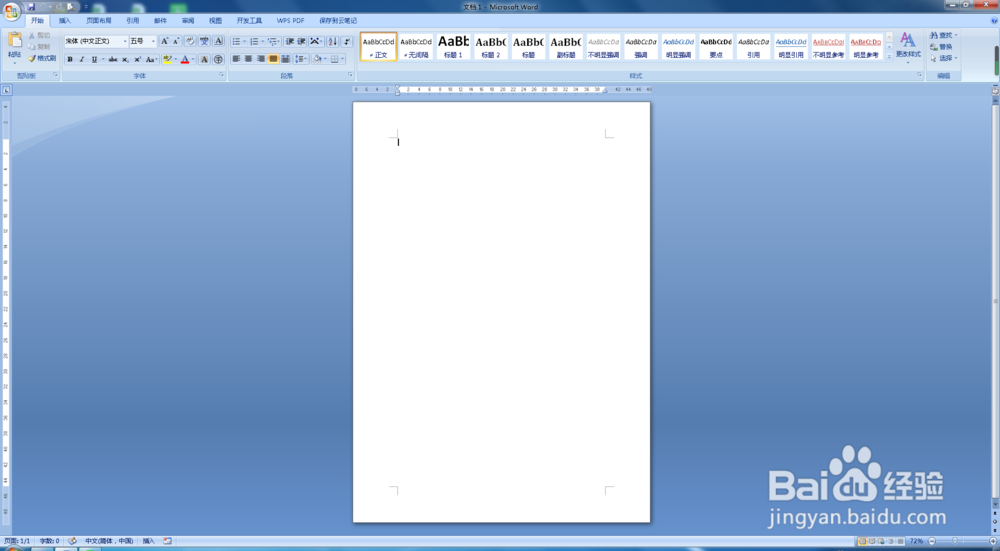Apply superscript formatting
1000x551 pixels.
(137, 59)
